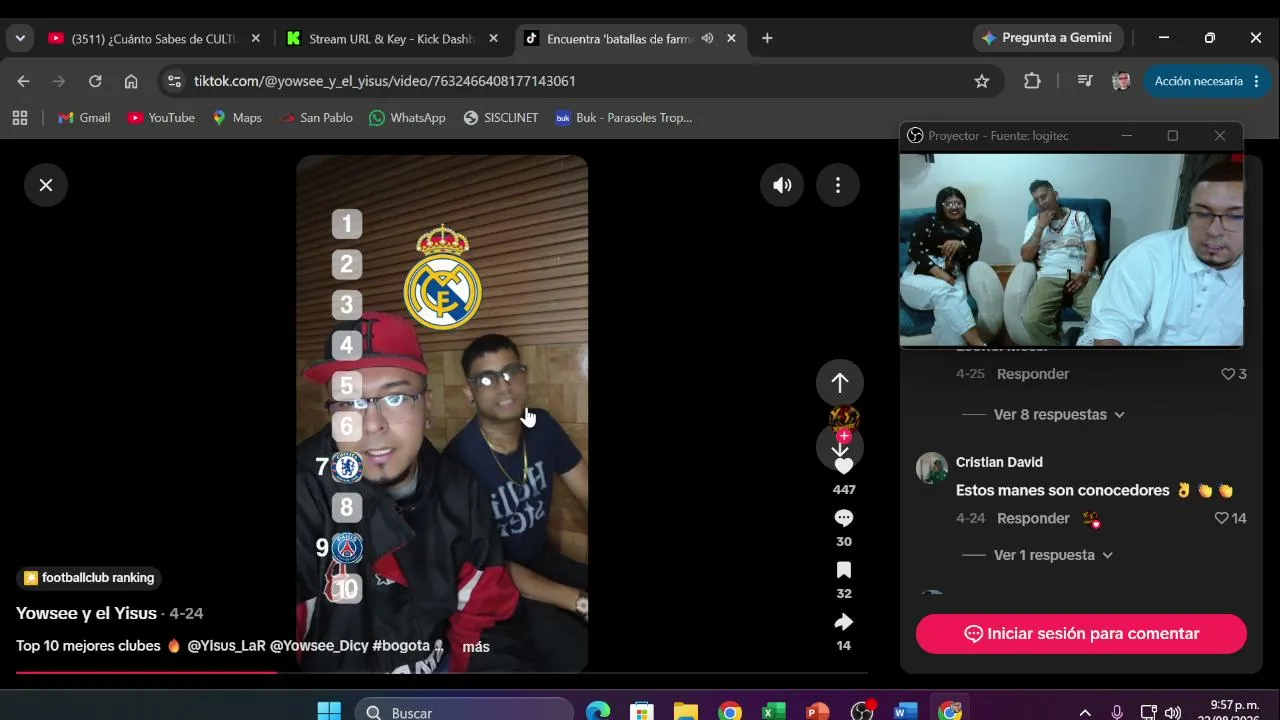Open Excel from the taskbar

(774, 712)
